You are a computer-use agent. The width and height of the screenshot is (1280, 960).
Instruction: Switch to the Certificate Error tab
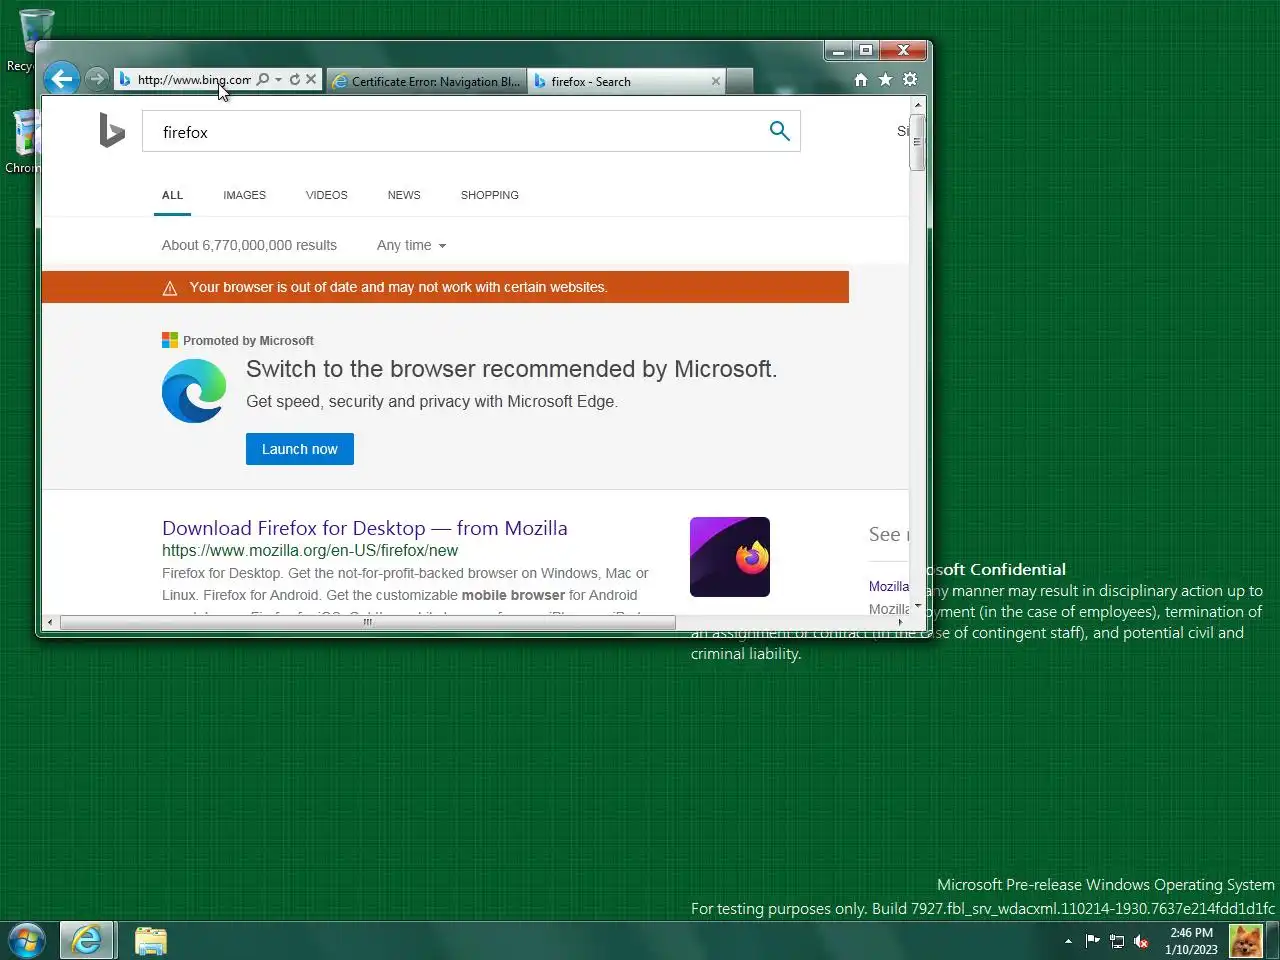[x=427, y=81]
